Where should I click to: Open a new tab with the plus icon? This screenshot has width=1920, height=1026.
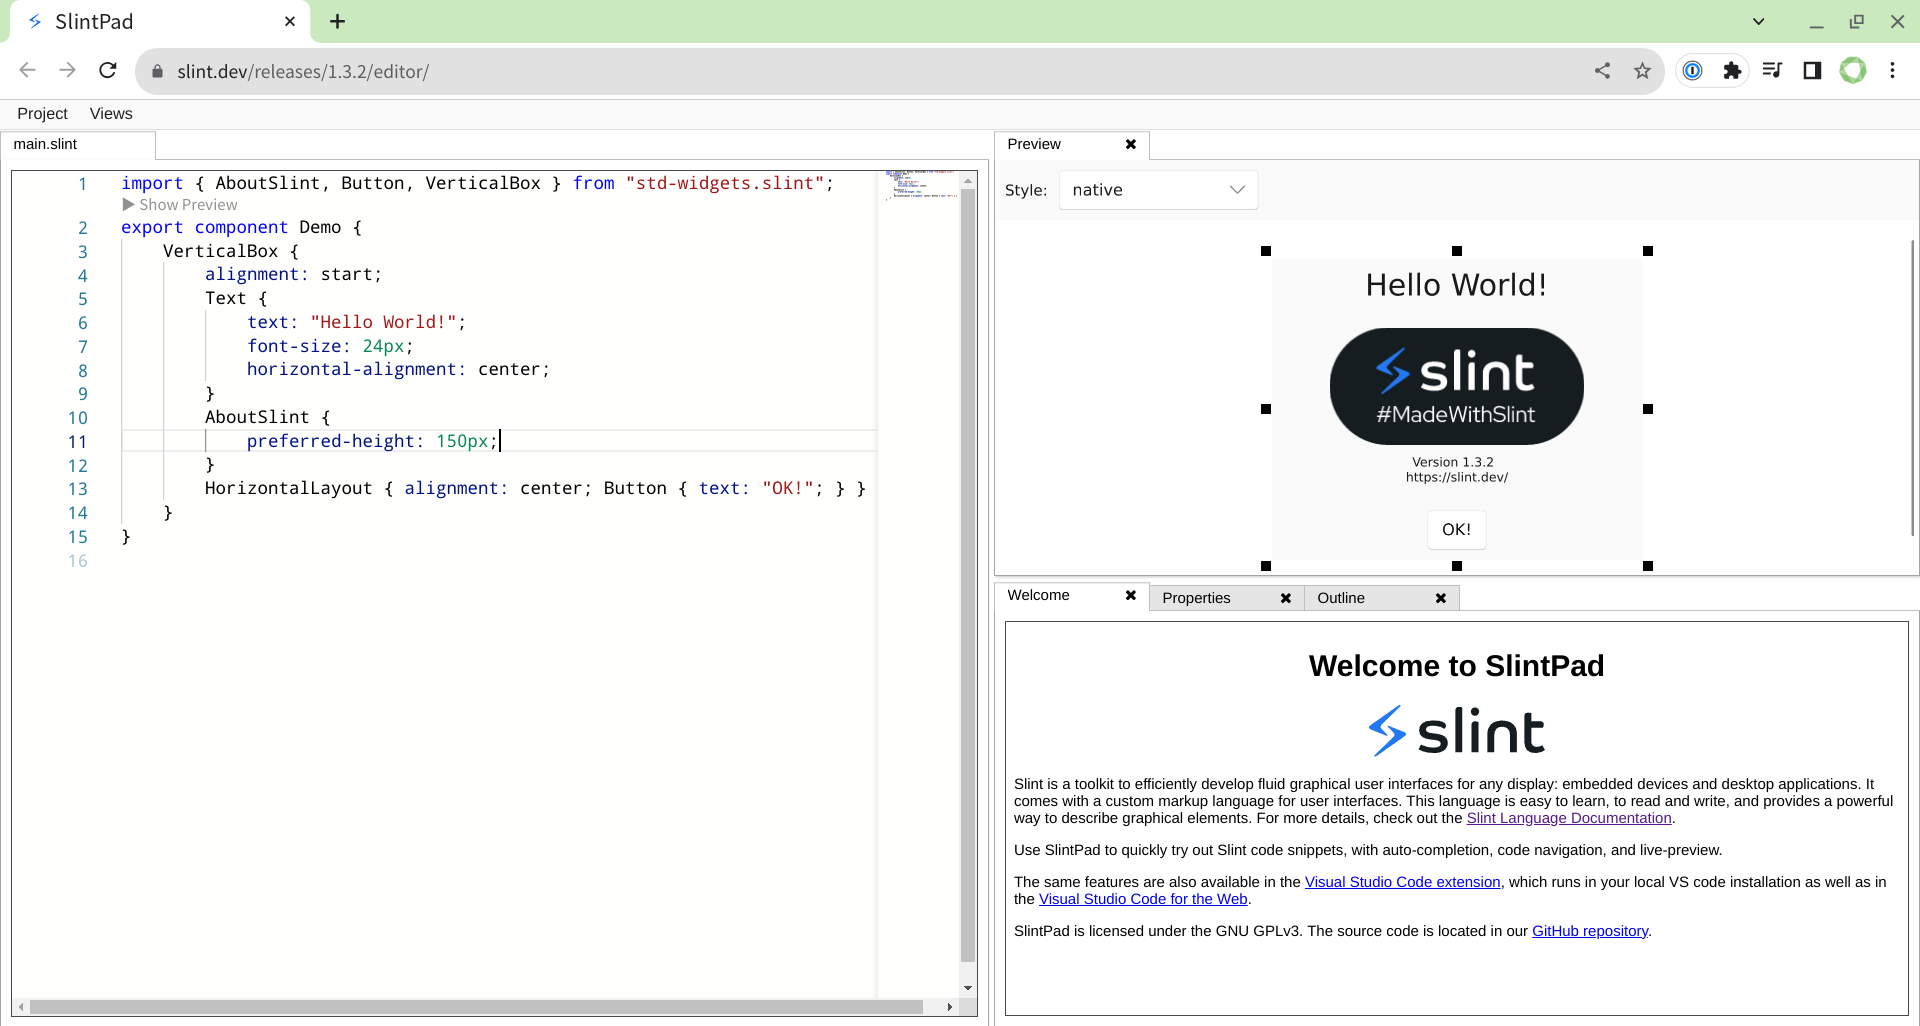337,21
